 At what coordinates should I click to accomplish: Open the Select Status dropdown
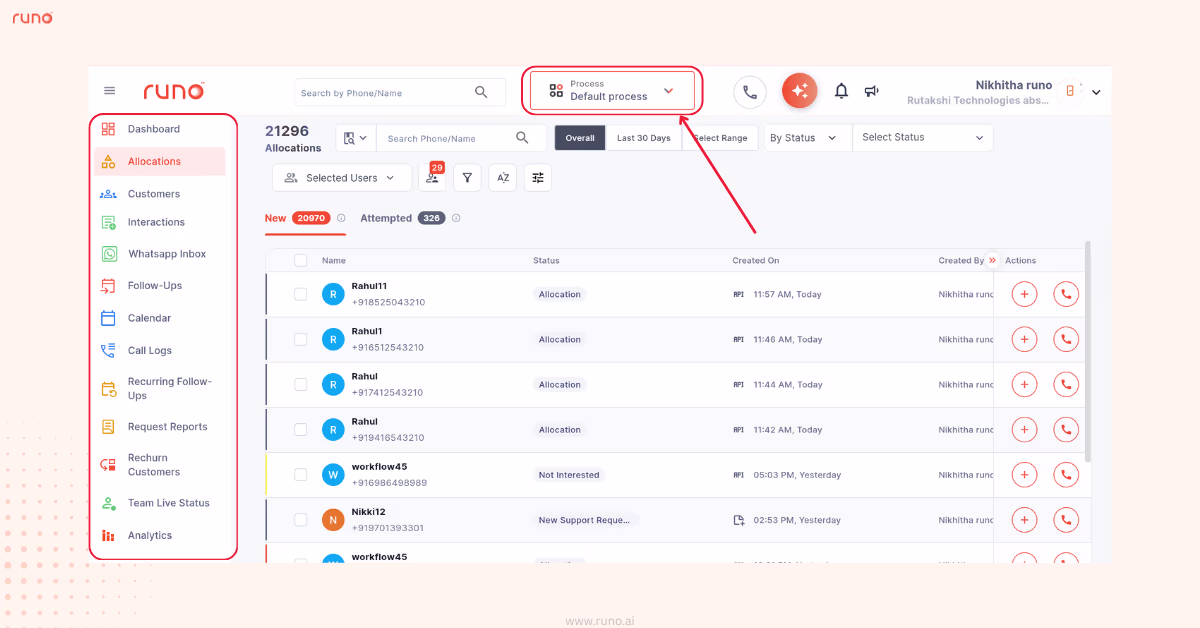pyautogui.click(x=921, y=137)
